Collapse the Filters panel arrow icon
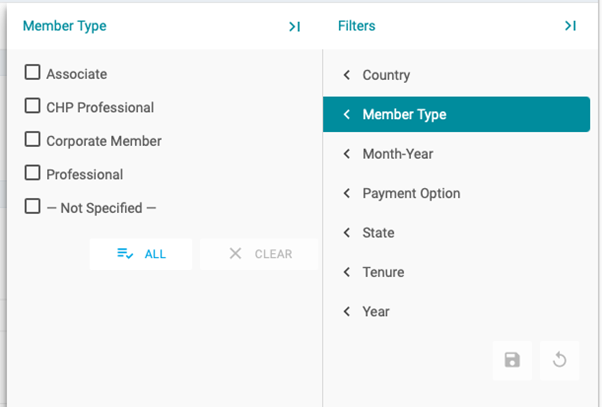The image size is (602, 407). tap(570, 26)
